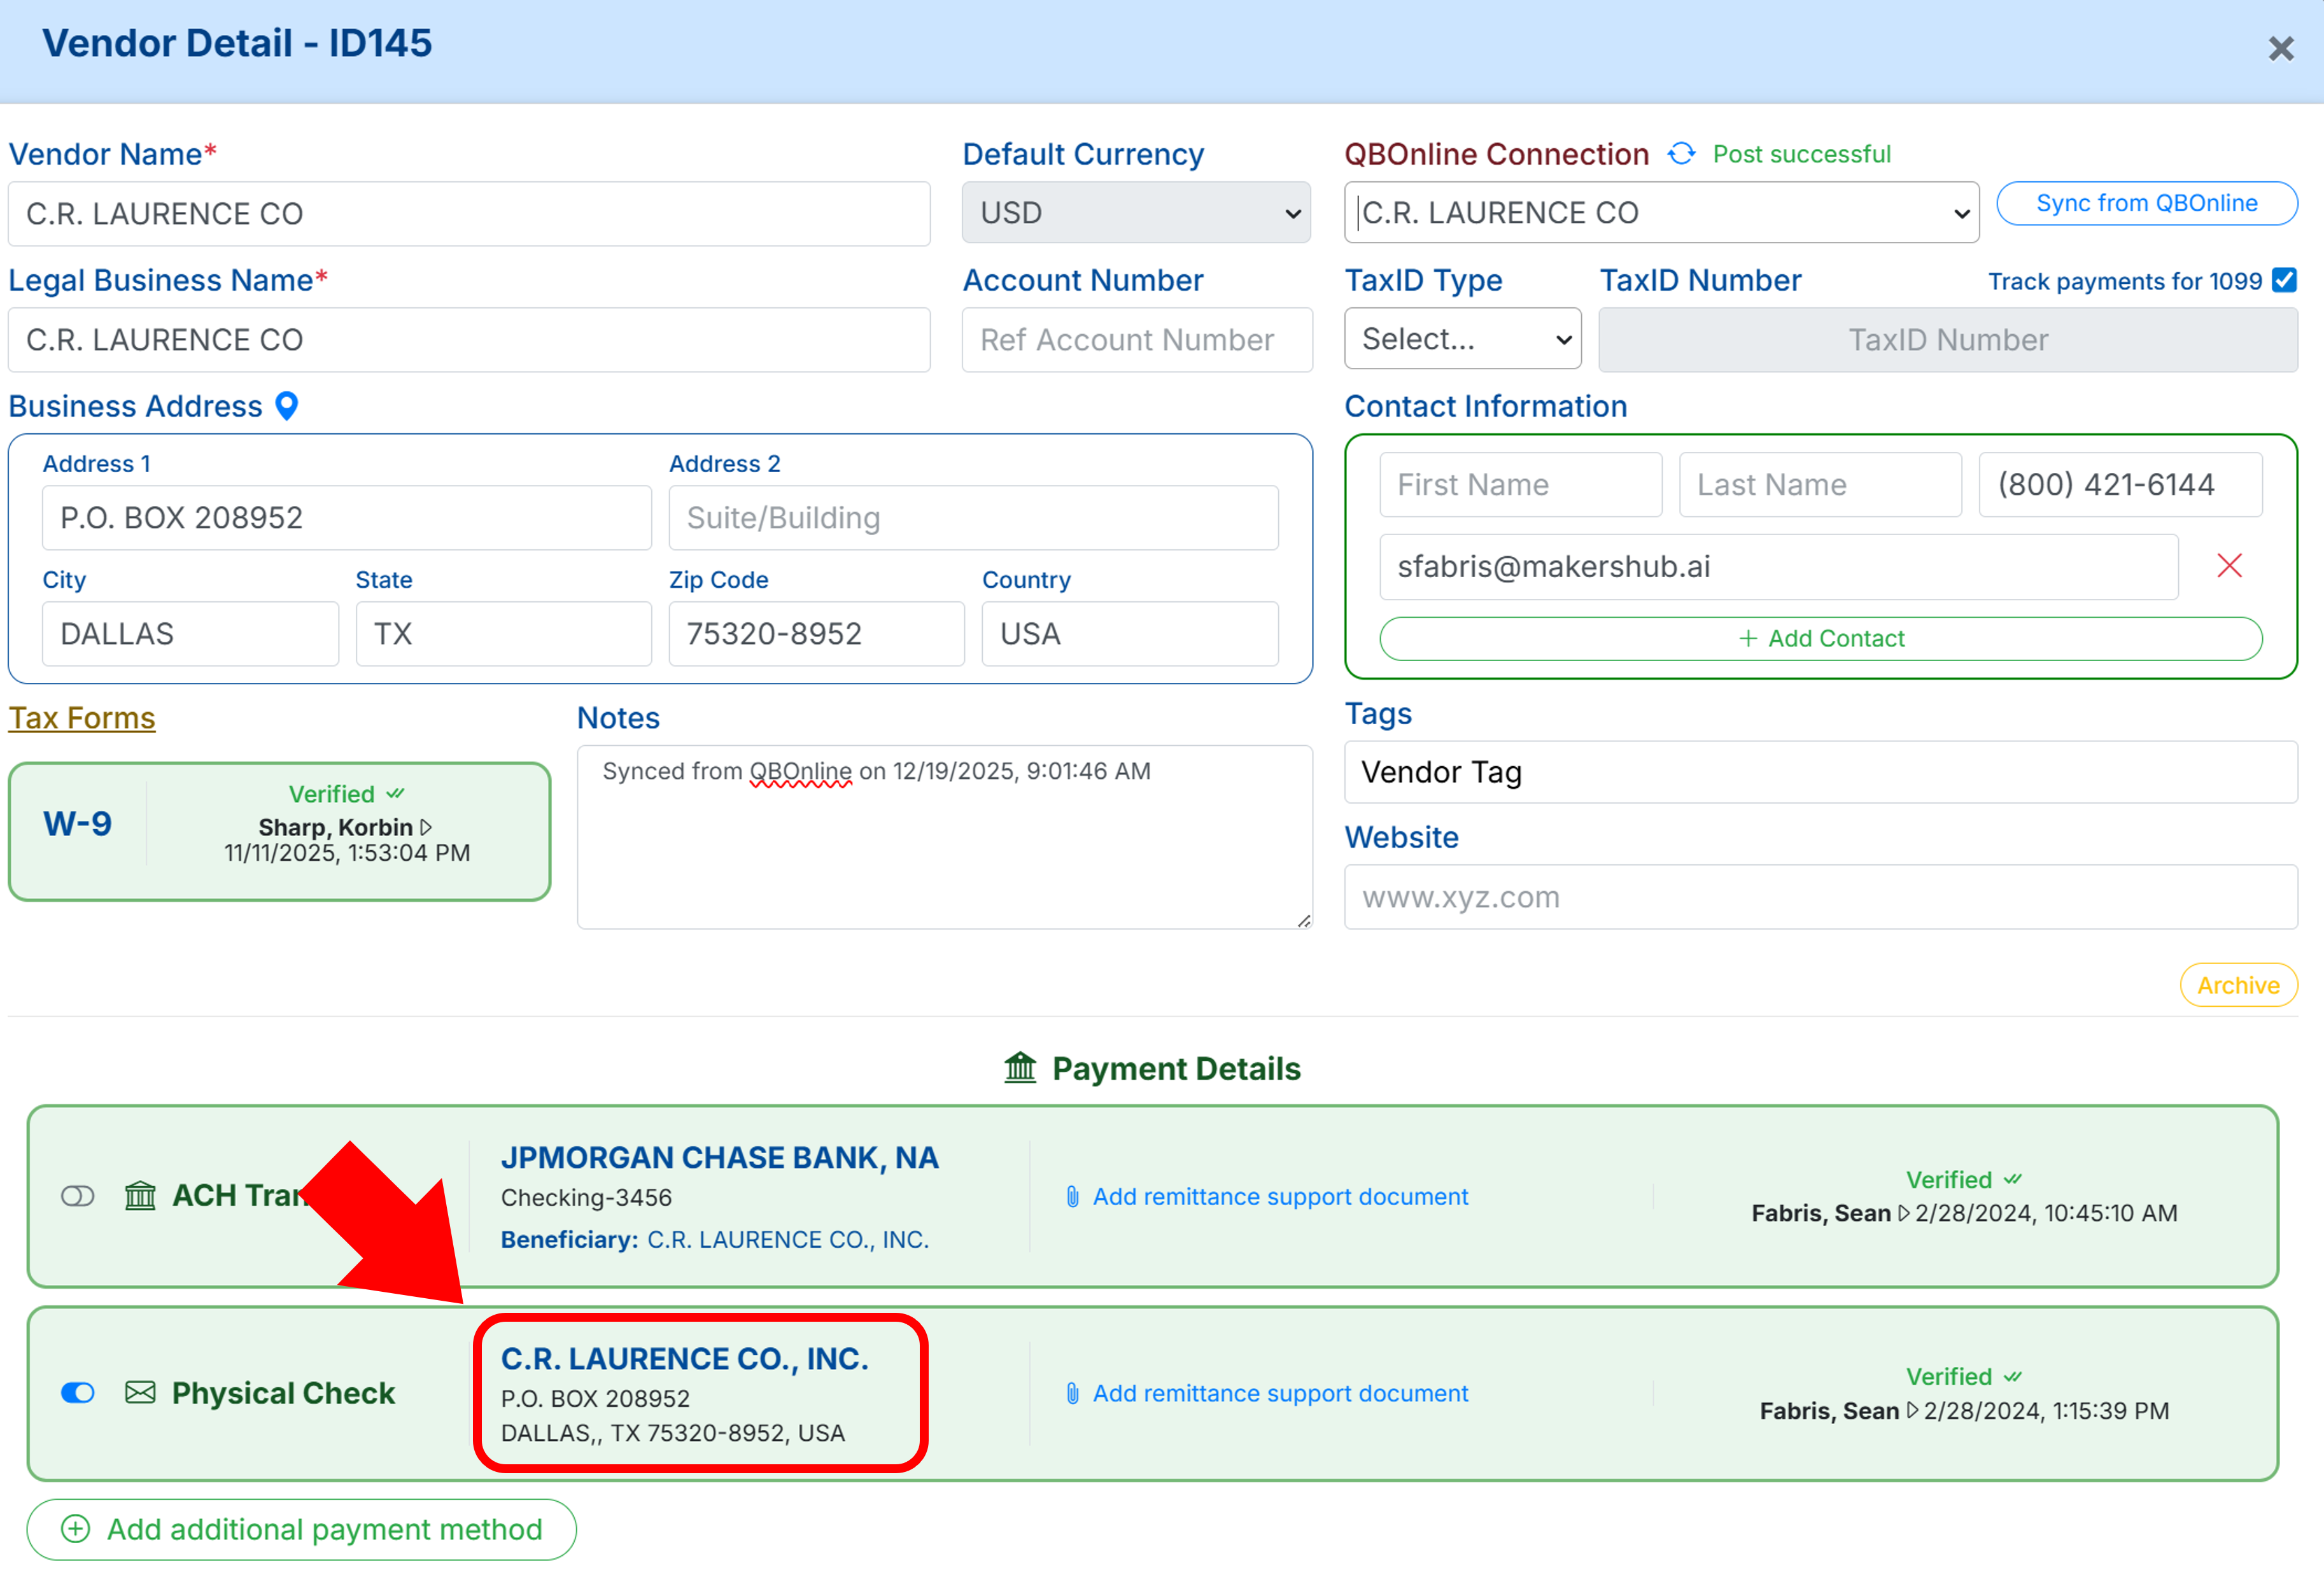Click the Legal Business Name field

pyautogui.click(x=469, y=340)
